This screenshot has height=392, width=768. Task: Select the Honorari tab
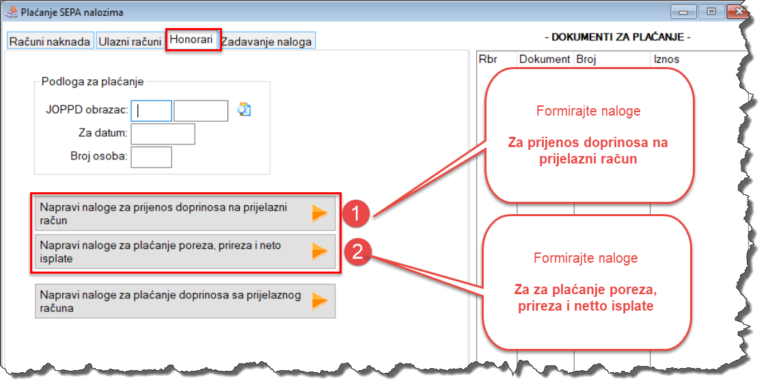(192, 40)
